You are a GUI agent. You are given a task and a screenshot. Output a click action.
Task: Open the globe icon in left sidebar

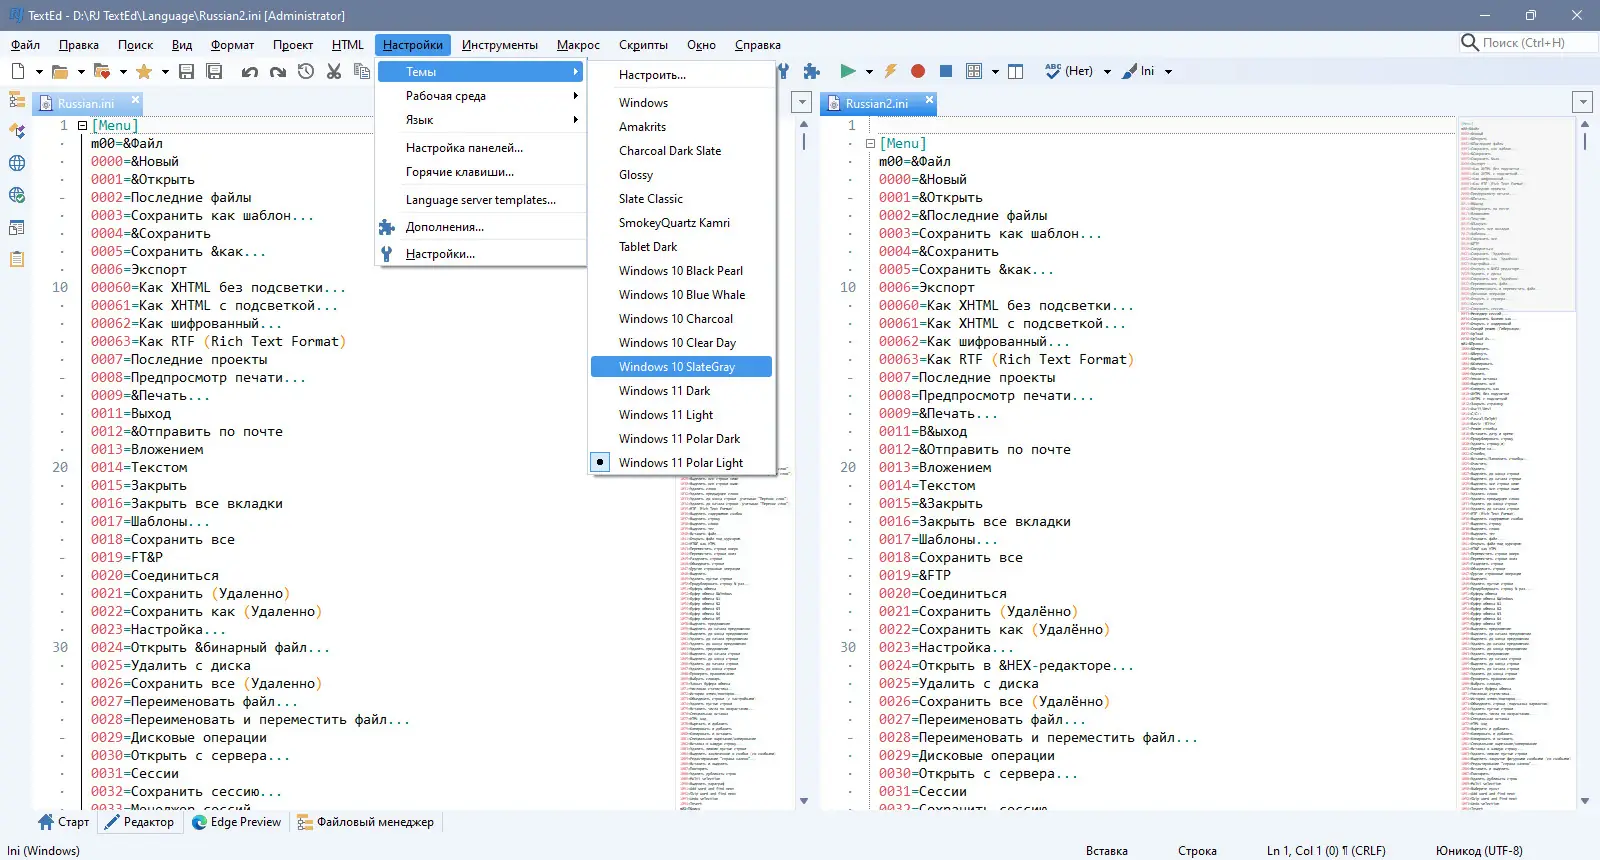(17, 163)
